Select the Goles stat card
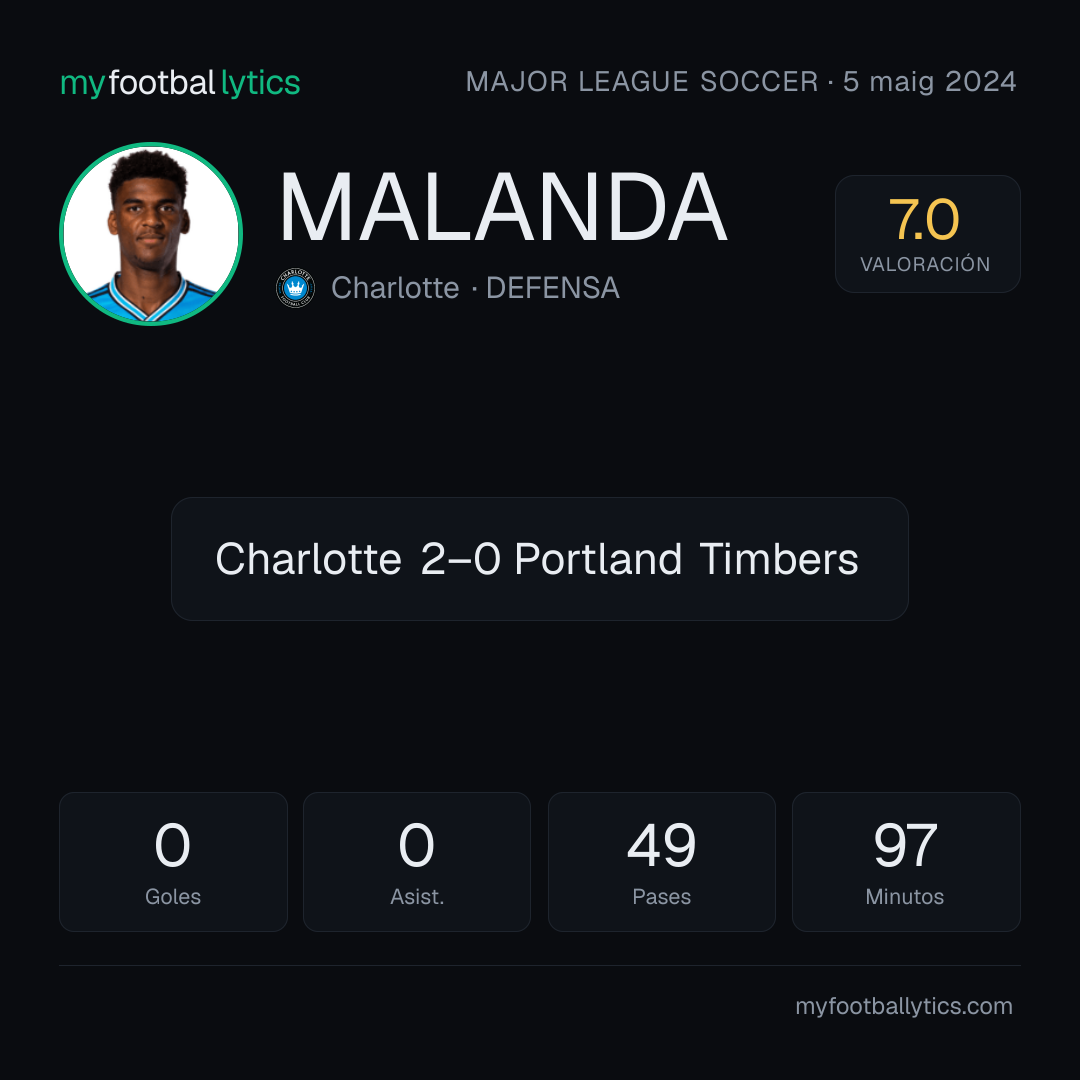Image resolution: width=1080 pixels, height=1080 pixels. tap(173, 862)
